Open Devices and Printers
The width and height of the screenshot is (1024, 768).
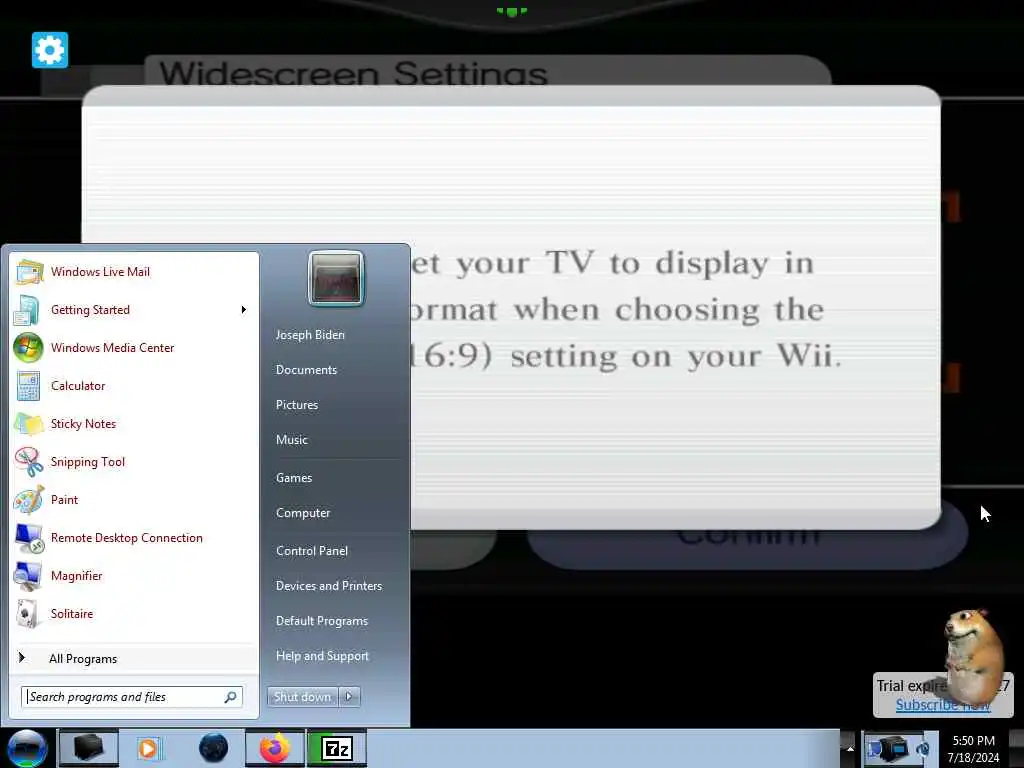tap(328, 586)
